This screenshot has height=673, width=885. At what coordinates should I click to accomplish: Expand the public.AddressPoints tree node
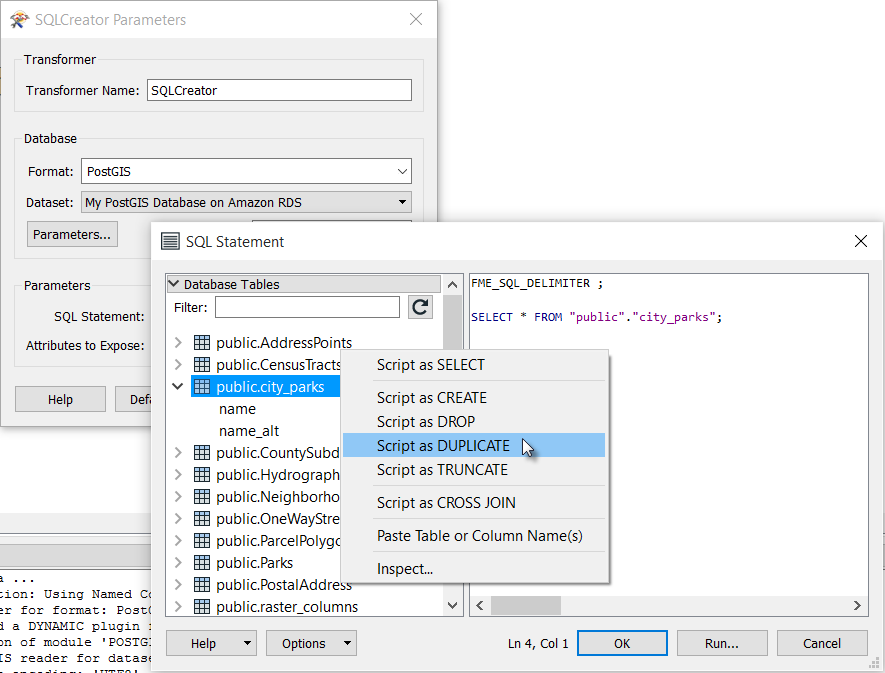click(178, 343)
